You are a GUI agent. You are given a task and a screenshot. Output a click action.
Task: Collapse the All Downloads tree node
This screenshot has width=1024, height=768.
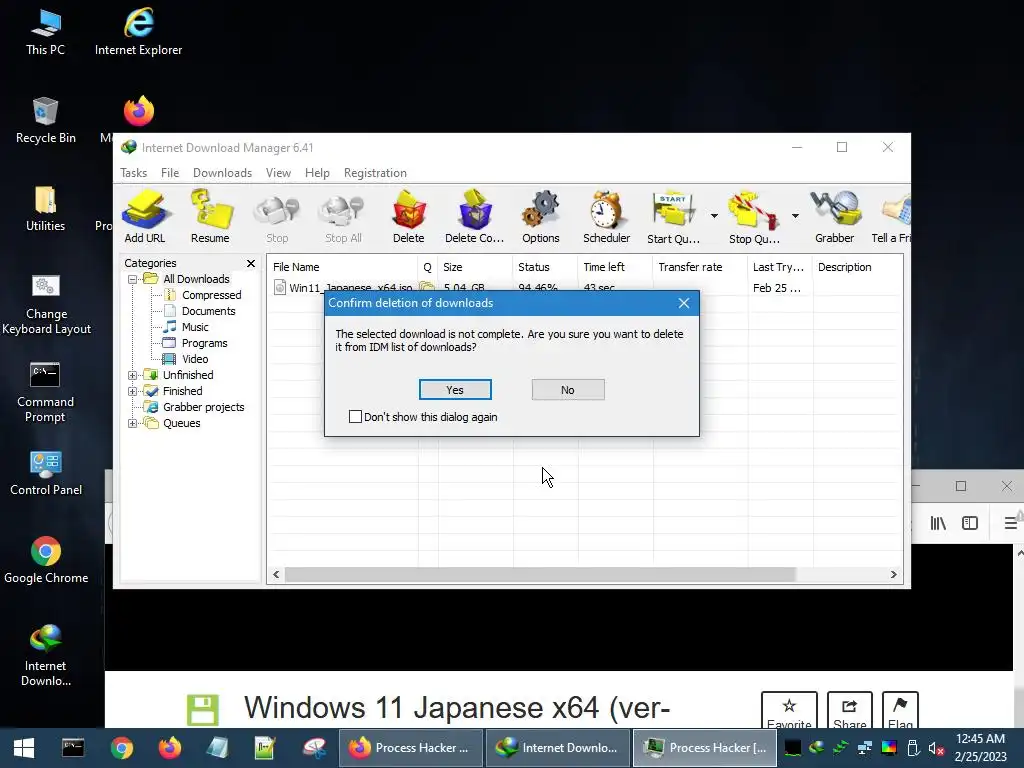(133, 280)
